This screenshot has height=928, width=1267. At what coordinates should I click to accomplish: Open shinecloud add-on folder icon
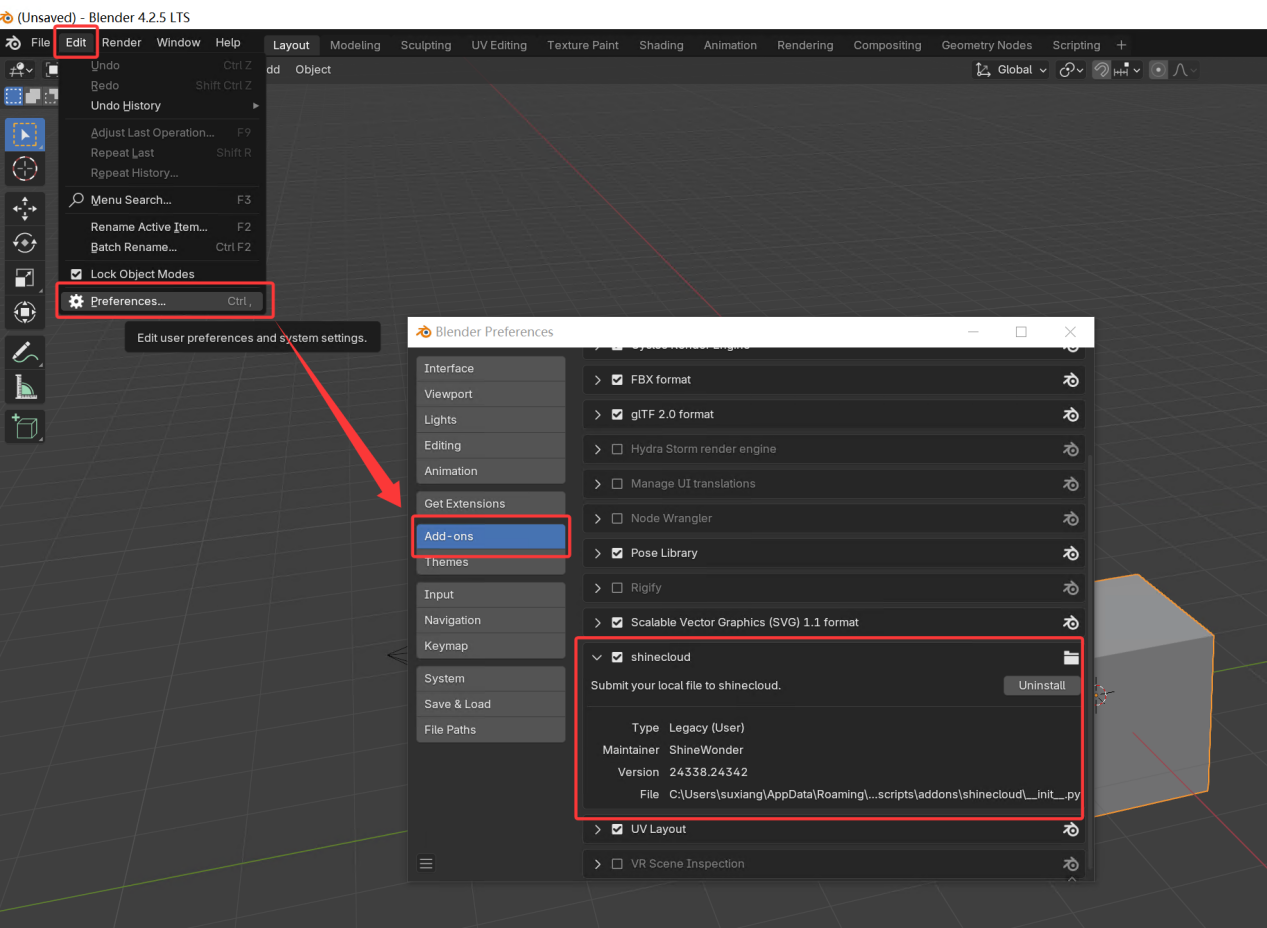1071,657
